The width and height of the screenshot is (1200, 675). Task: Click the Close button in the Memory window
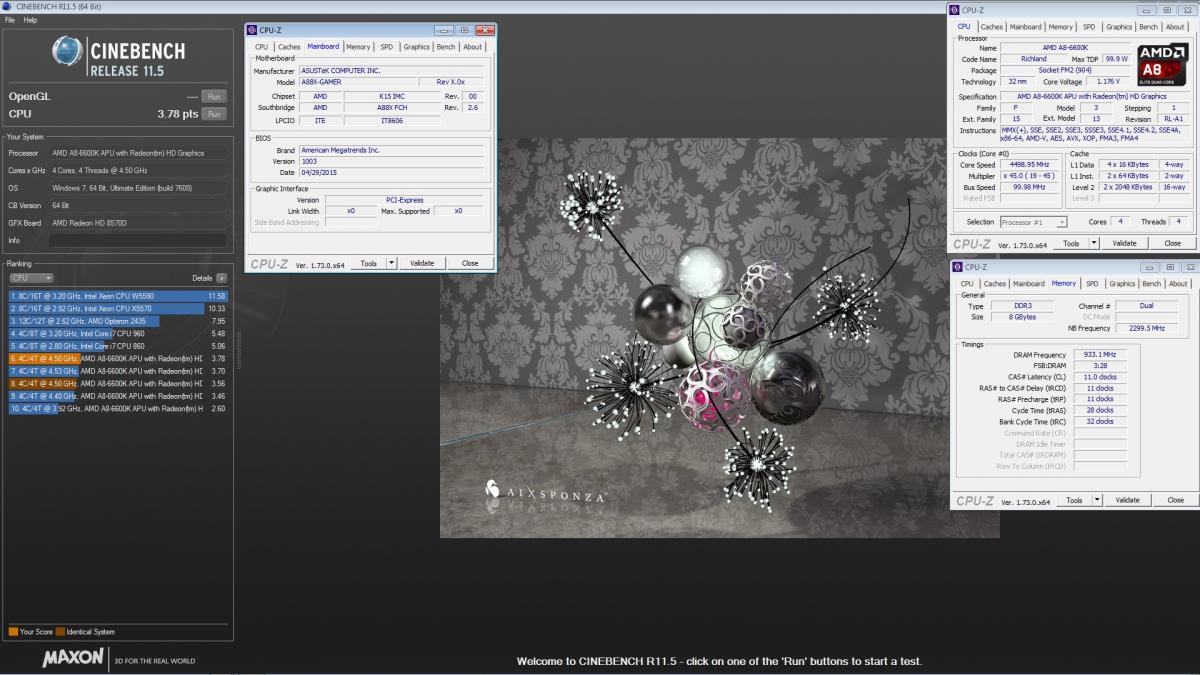coord(1175,500)
